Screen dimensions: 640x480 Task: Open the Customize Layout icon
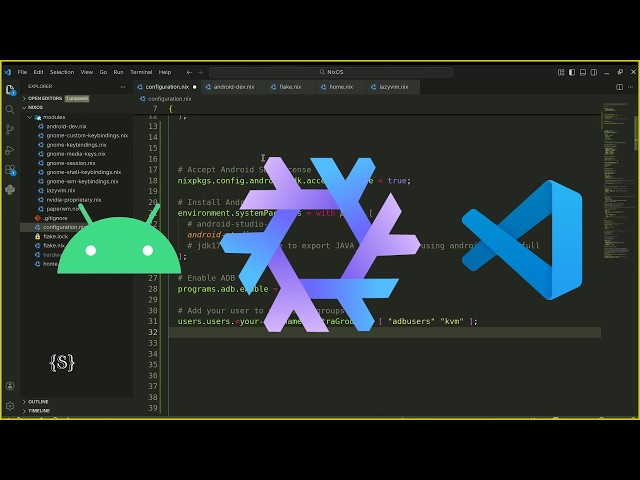pos(561,72)
